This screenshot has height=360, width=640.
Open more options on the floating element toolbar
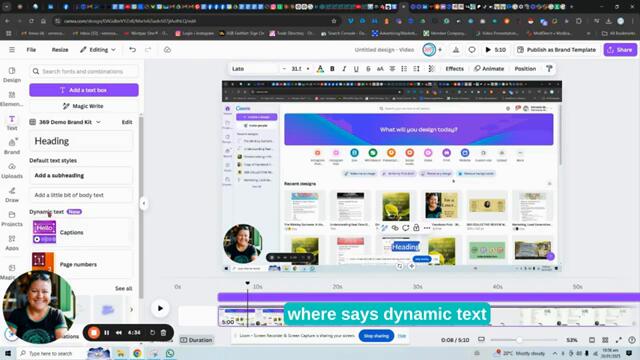click(x=427, y=228)
